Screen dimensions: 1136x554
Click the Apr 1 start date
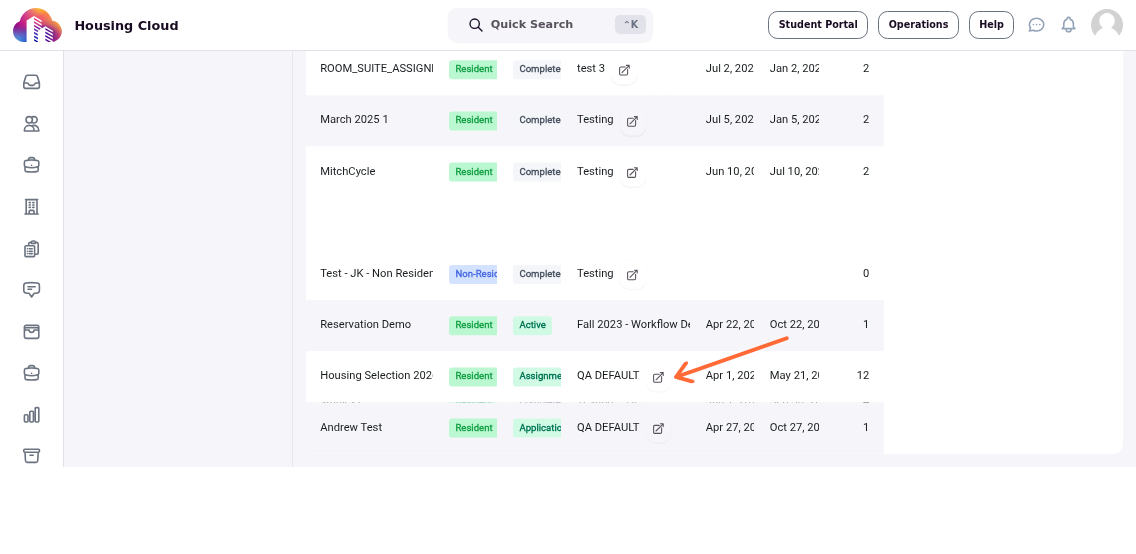pyautogui.click(x=730, y=376)
